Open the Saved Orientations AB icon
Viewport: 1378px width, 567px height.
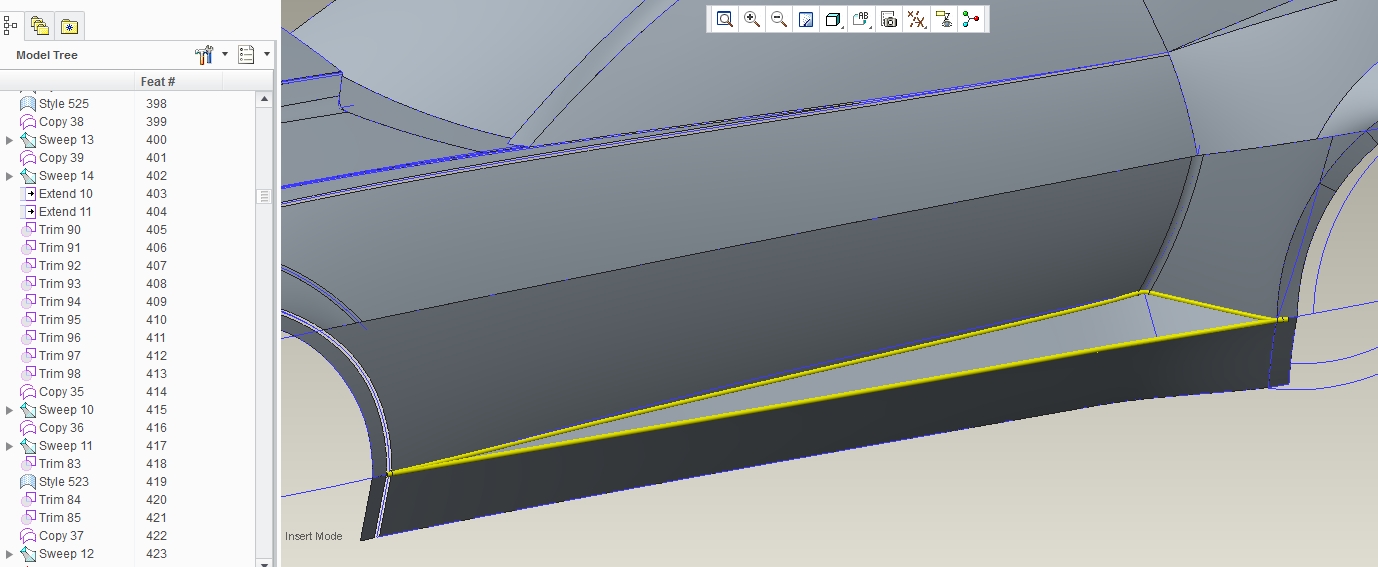coord(861,19)
